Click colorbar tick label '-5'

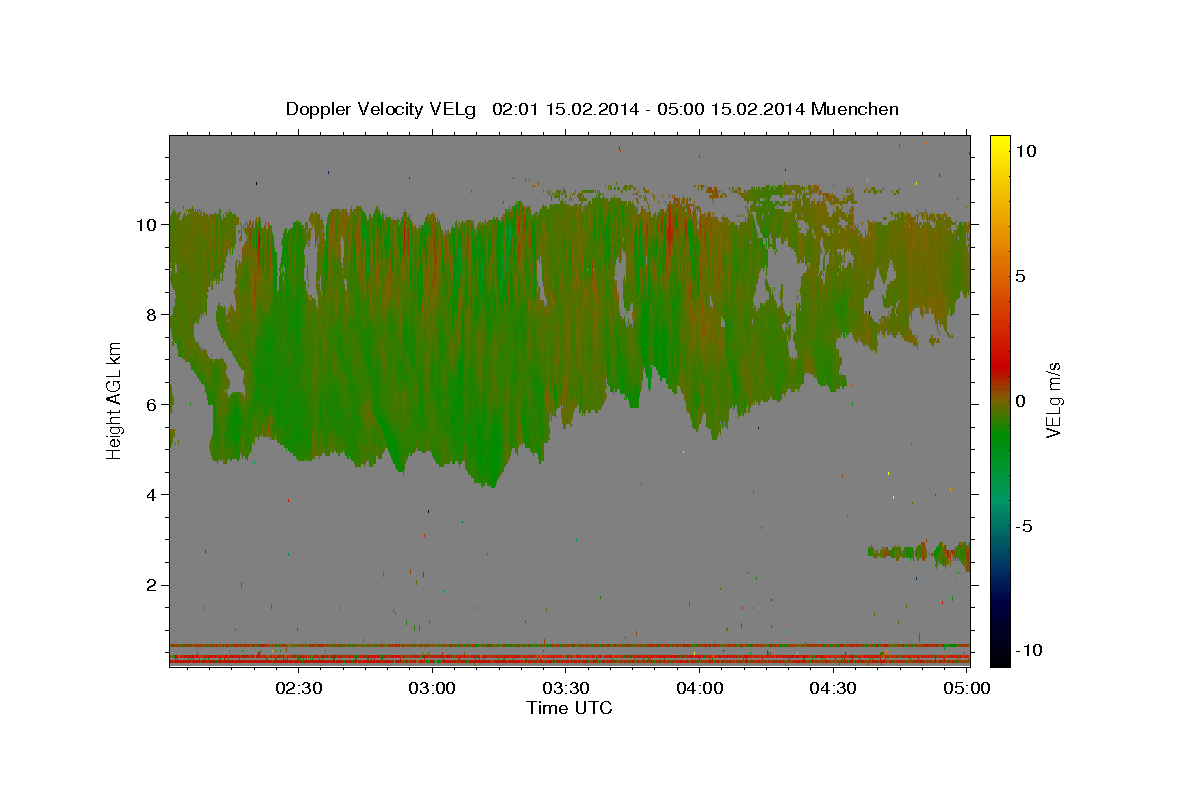click(x=1024, y=526)
